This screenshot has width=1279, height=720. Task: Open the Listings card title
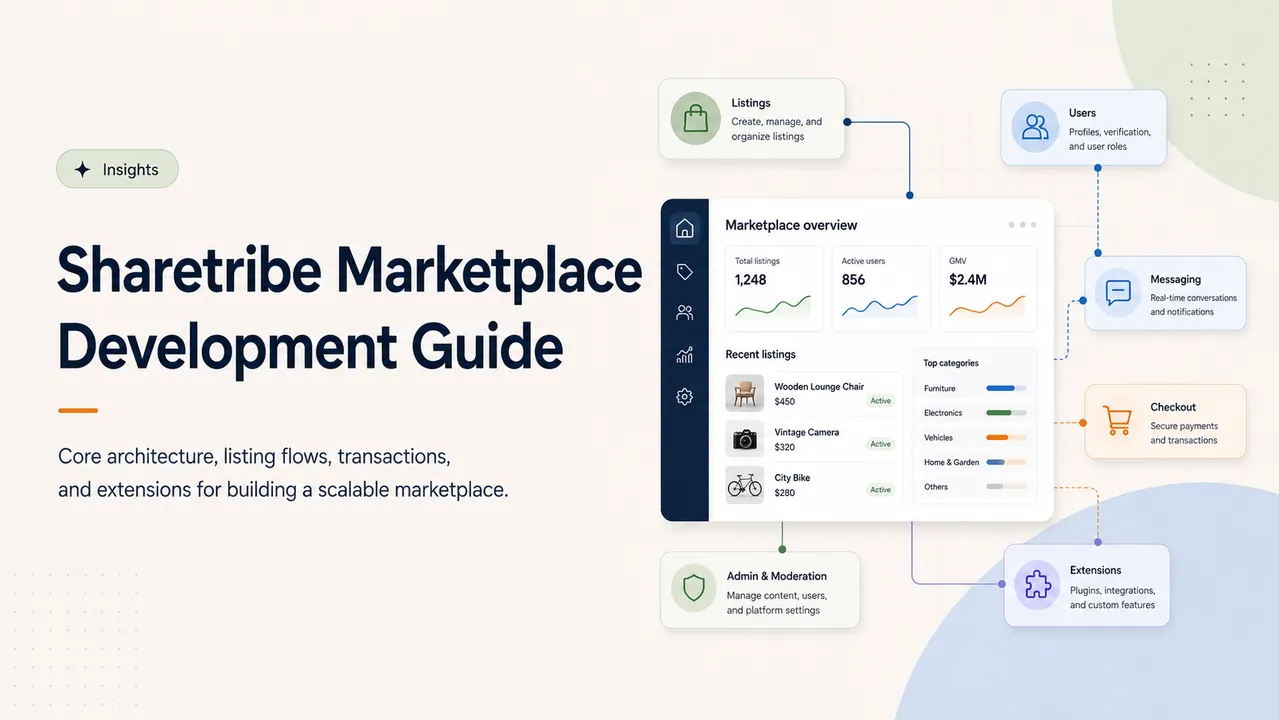[x=751, y=103]
